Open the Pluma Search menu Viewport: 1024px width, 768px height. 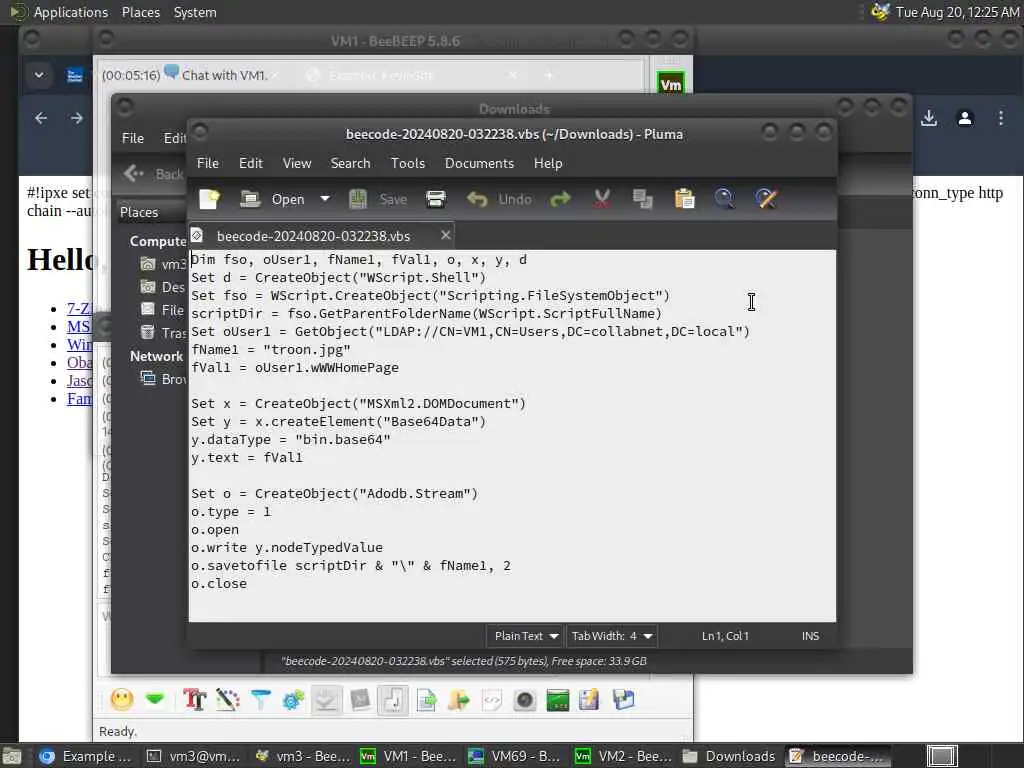(x=350, y=163)
